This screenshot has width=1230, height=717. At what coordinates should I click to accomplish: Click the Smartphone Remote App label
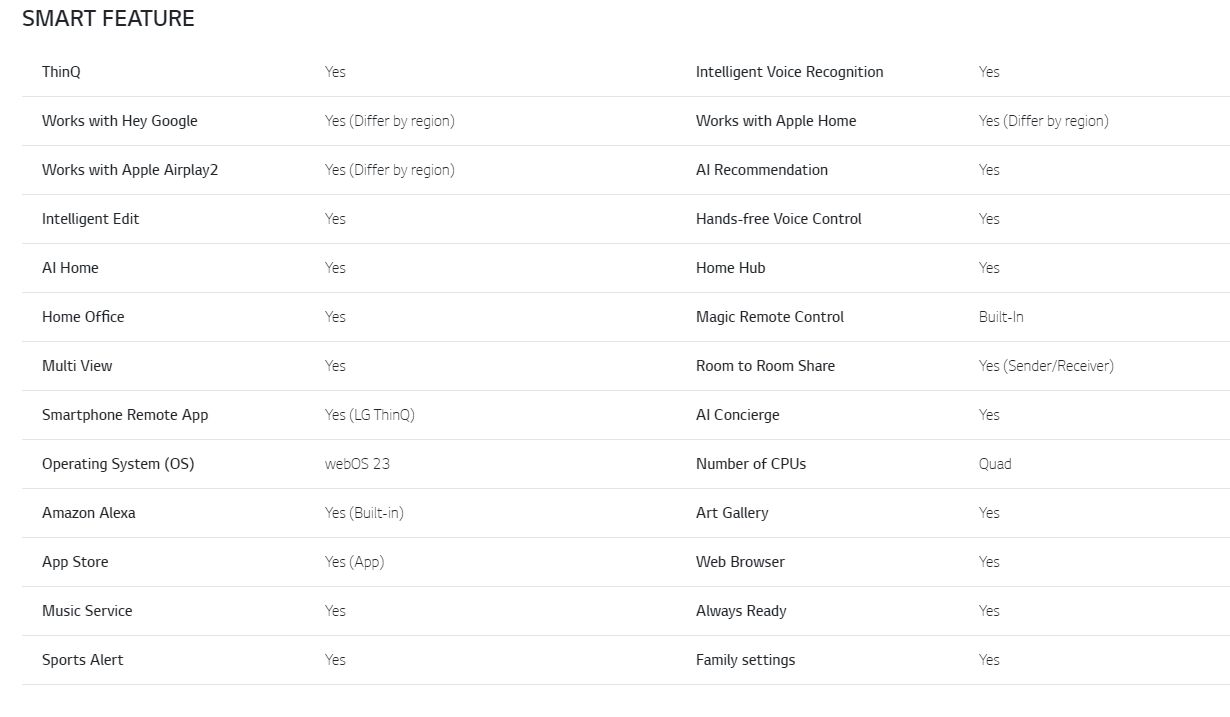tap(125, 415)
